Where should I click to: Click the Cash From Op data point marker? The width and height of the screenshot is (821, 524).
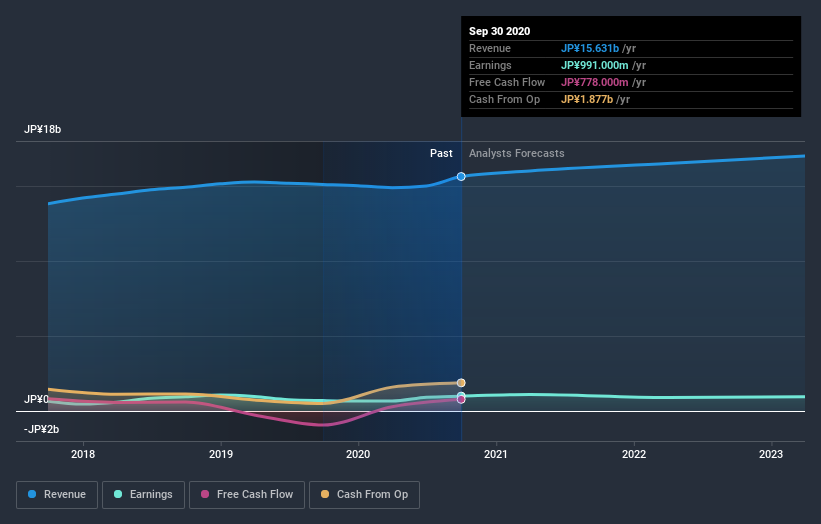(x=461, y=383)
